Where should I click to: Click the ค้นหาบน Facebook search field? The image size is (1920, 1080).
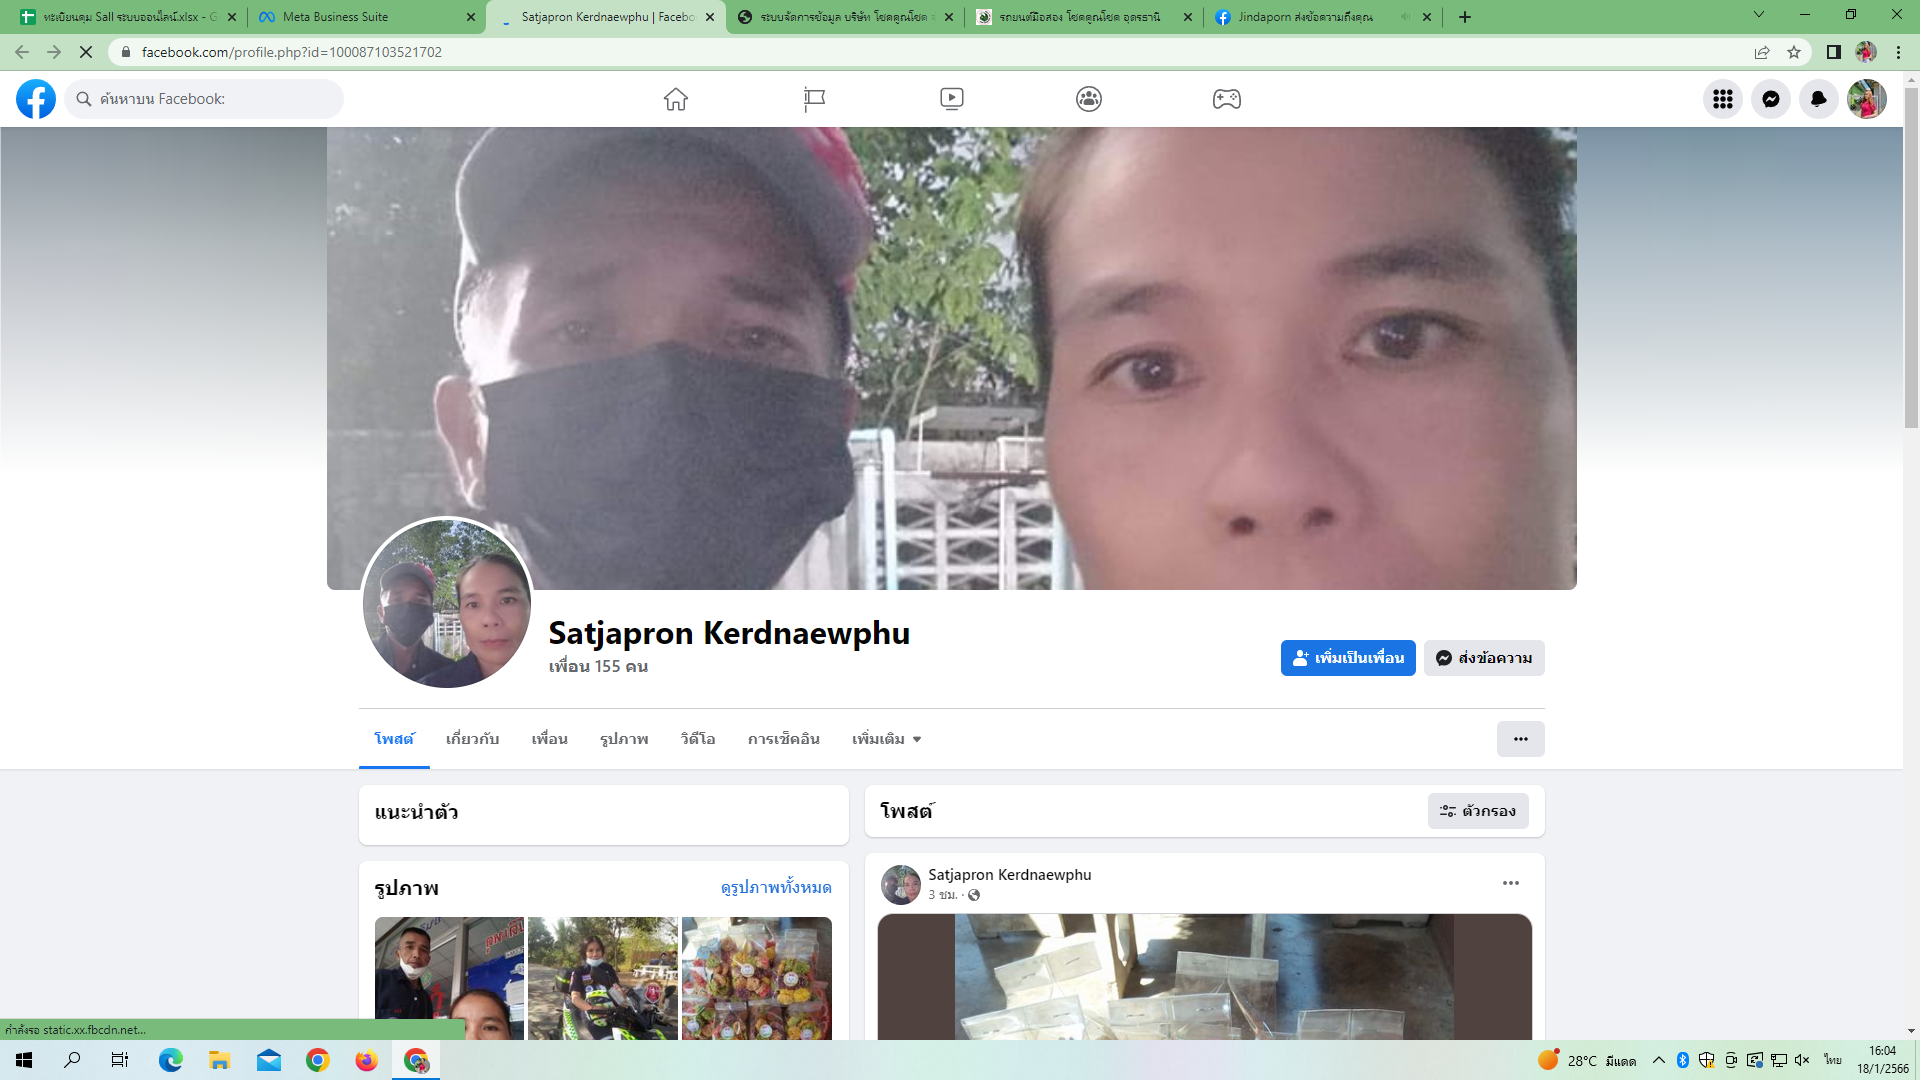(210, 99)
